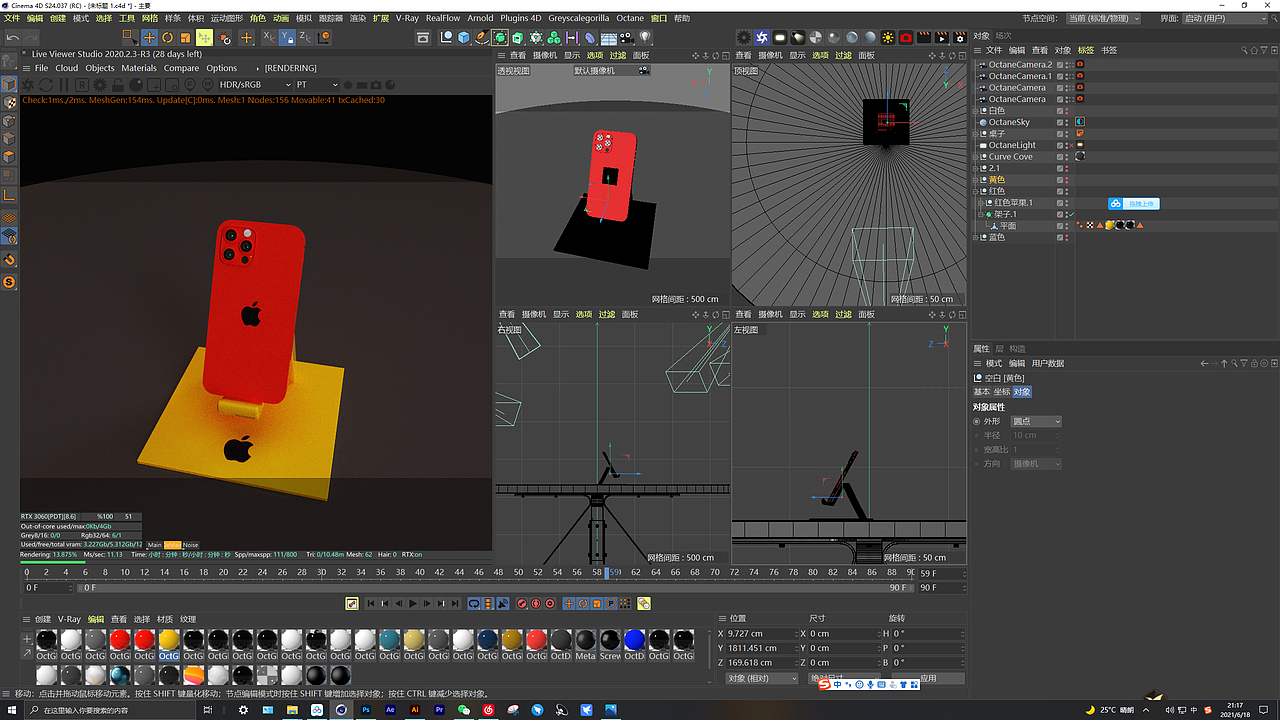Open the floor grid icon in toolbar
Image resolution: width=1280 pixels, height=720 pixels.
[609, 38]
